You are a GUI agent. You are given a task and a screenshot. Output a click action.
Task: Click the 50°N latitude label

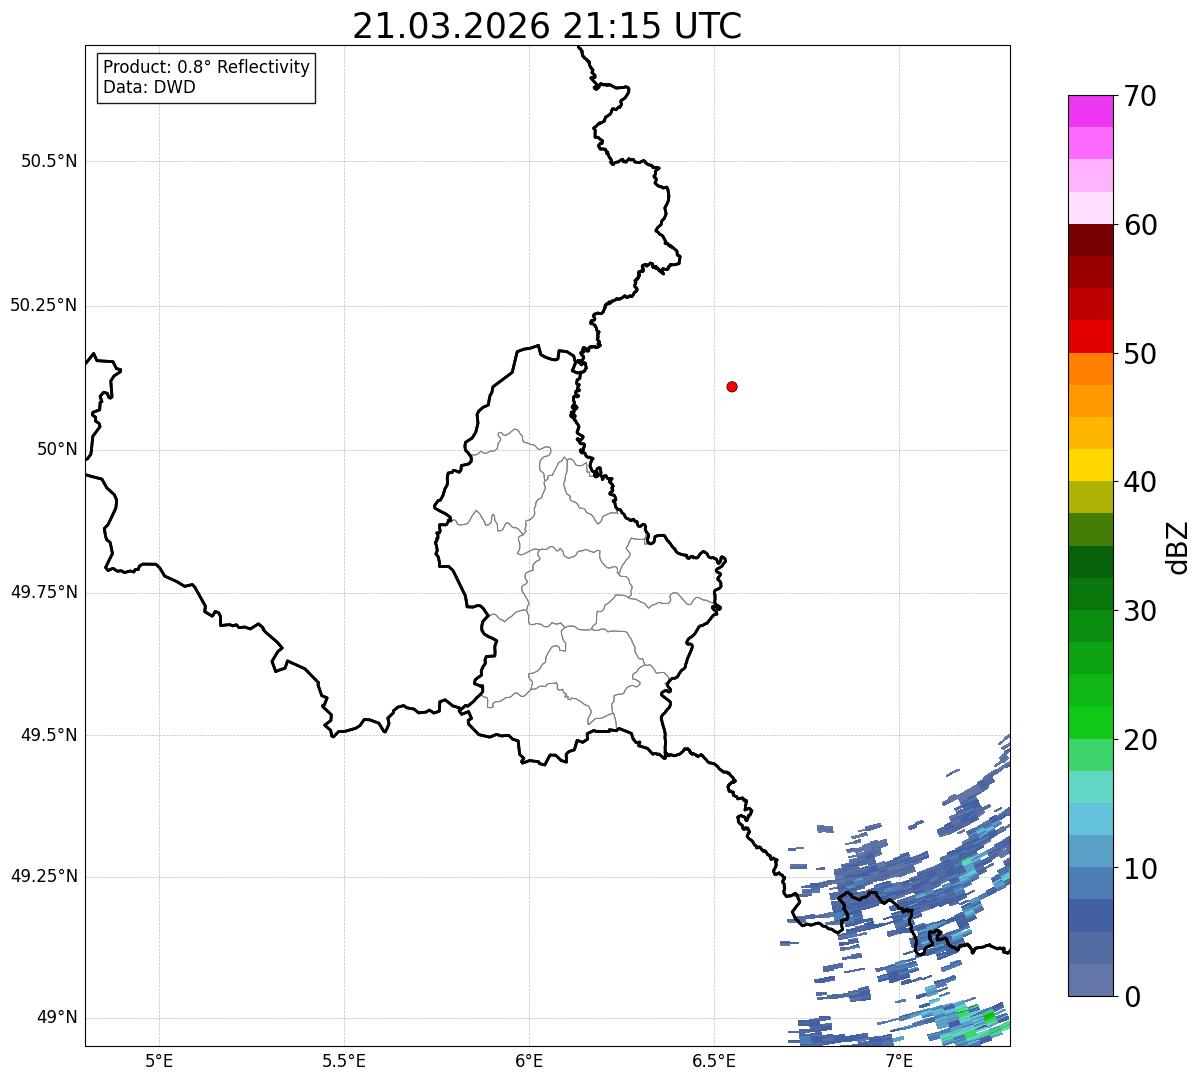click(x=57, y=449)
